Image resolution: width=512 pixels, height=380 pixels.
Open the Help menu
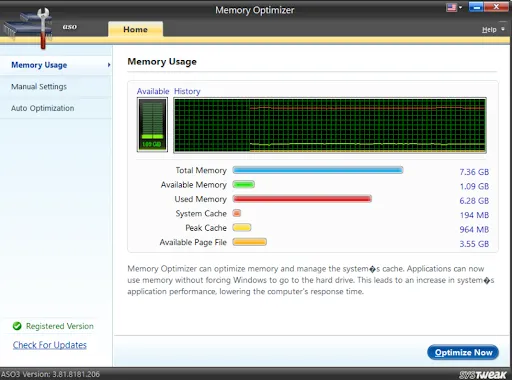coord(489,30)
